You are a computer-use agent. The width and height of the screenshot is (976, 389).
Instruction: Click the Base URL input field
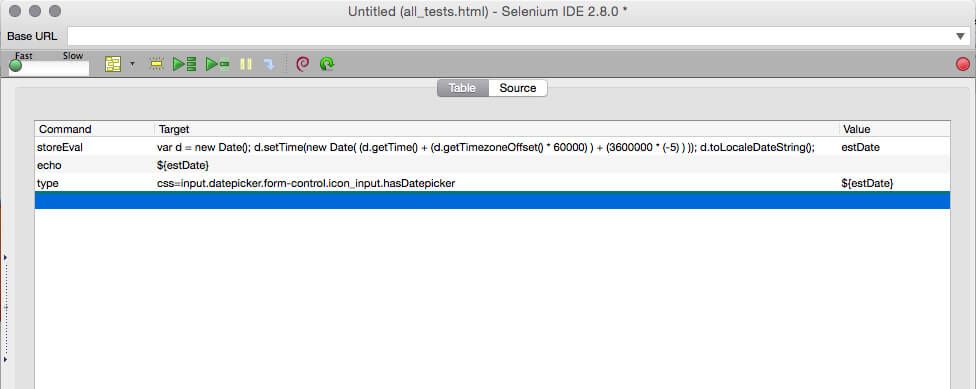510,36
